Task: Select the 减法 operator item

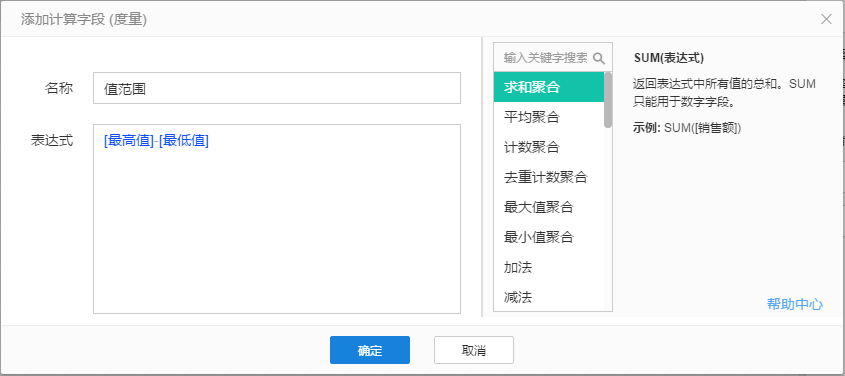Action: [549, 297]
